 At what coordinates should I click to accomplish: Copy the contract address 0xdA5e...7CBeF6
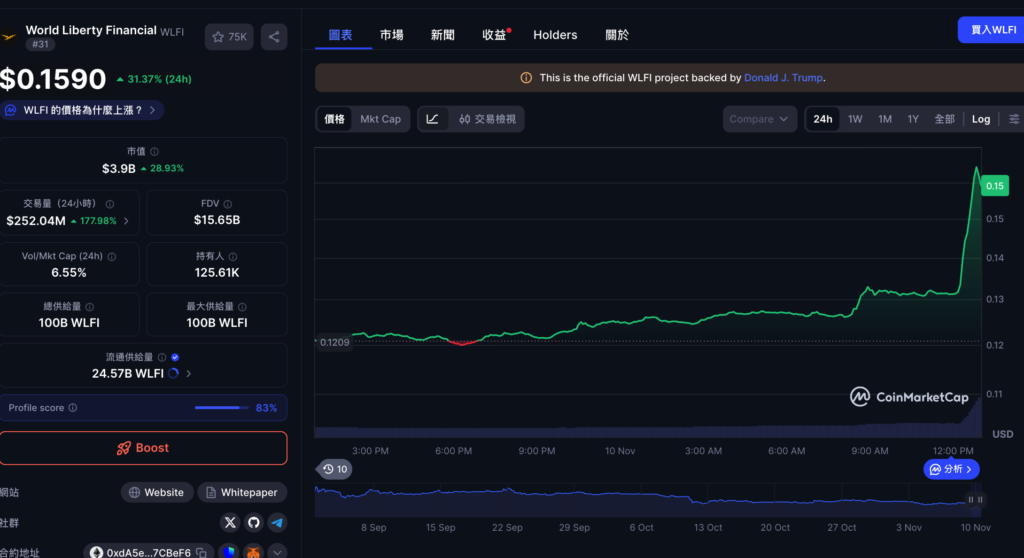[201, 552]
